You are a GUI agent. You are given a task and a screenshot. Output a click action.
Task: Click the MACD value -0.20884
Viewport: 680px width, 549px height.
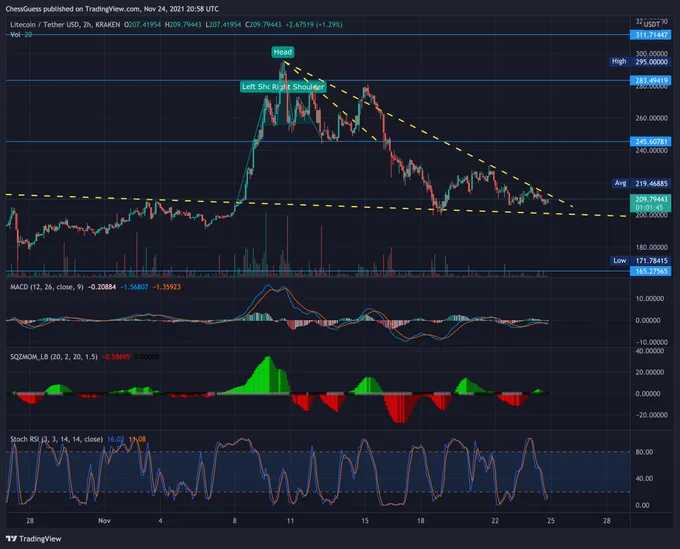102,287
